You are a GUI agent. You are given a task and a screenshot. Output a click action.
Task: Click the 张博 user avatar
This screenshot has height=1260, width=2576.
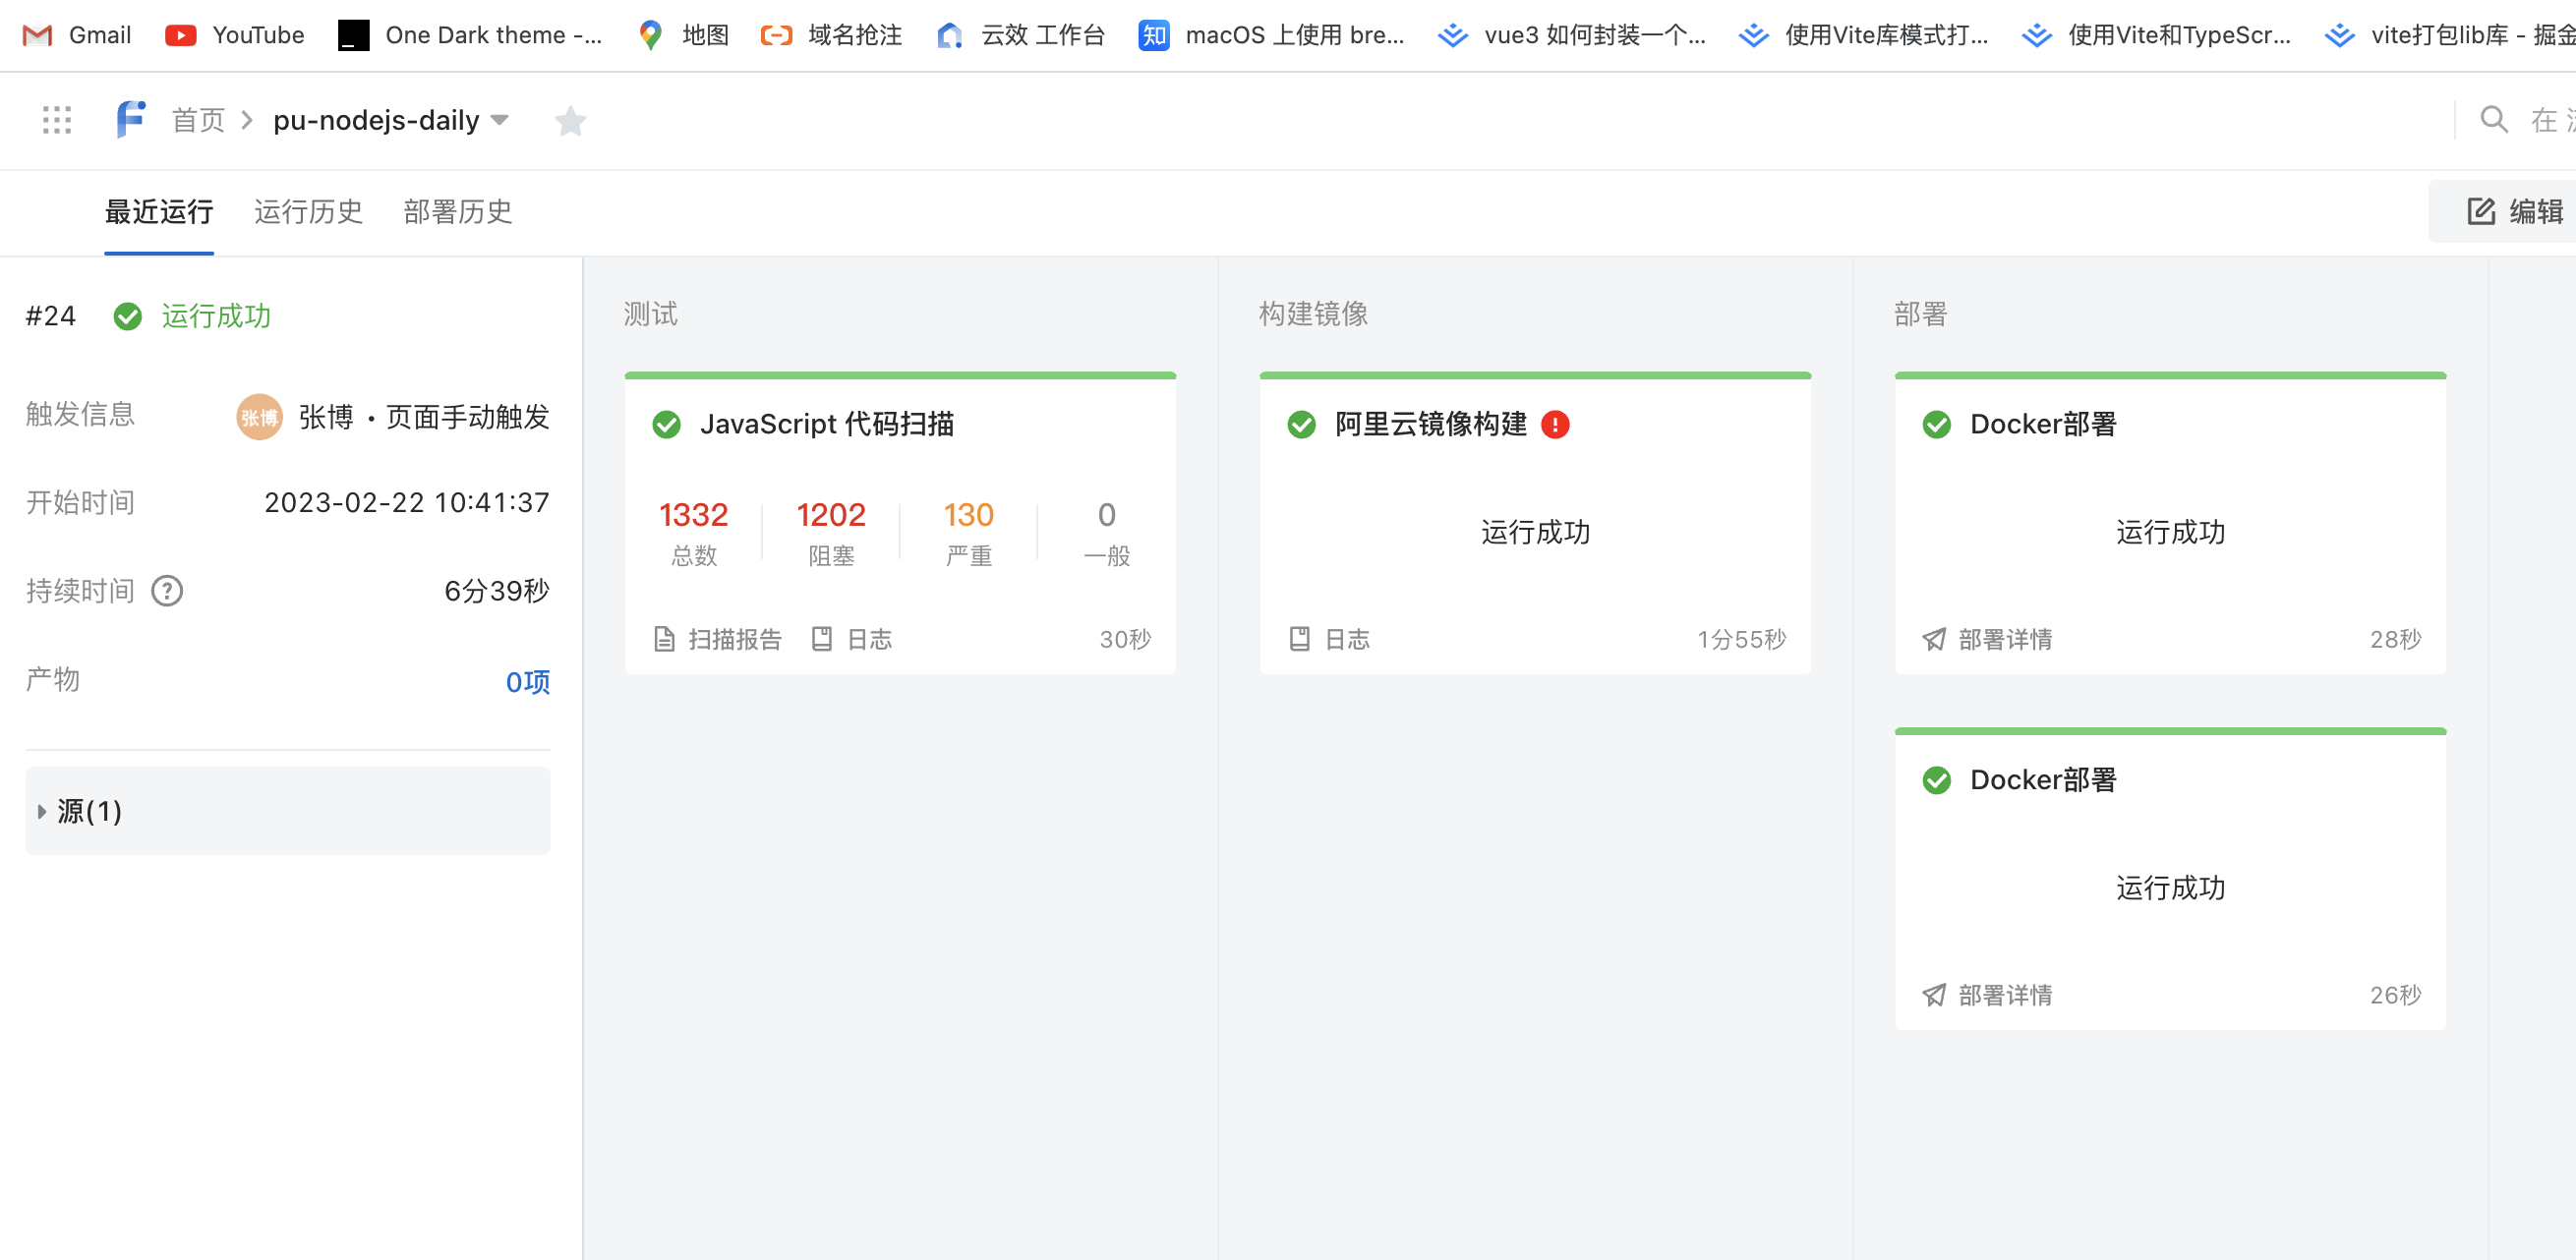point(259,417)
